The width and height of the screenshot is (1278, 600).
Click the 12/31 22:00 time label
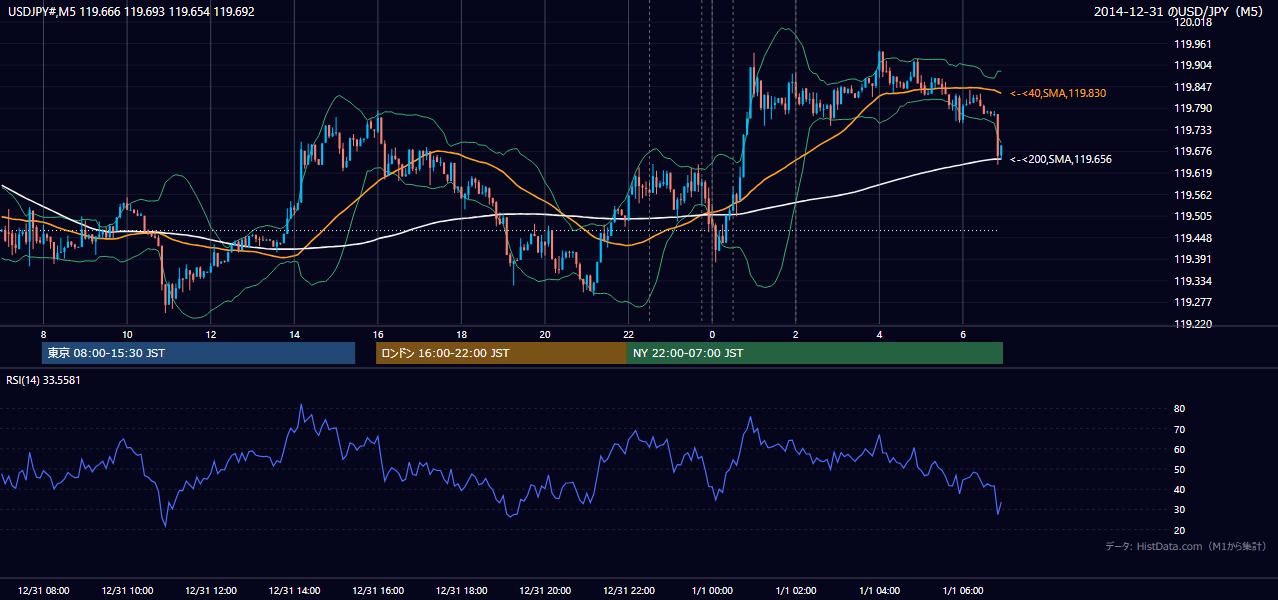coord(628,591)
